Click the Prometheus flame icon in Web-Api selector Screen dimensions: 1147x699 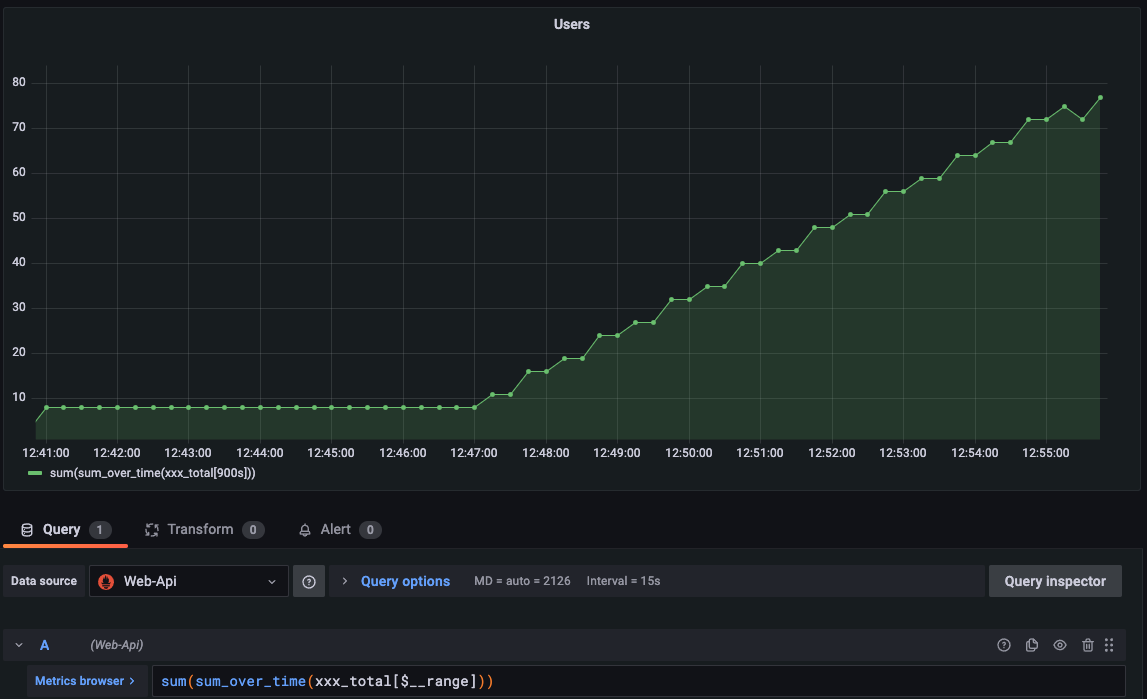(106, 581)
